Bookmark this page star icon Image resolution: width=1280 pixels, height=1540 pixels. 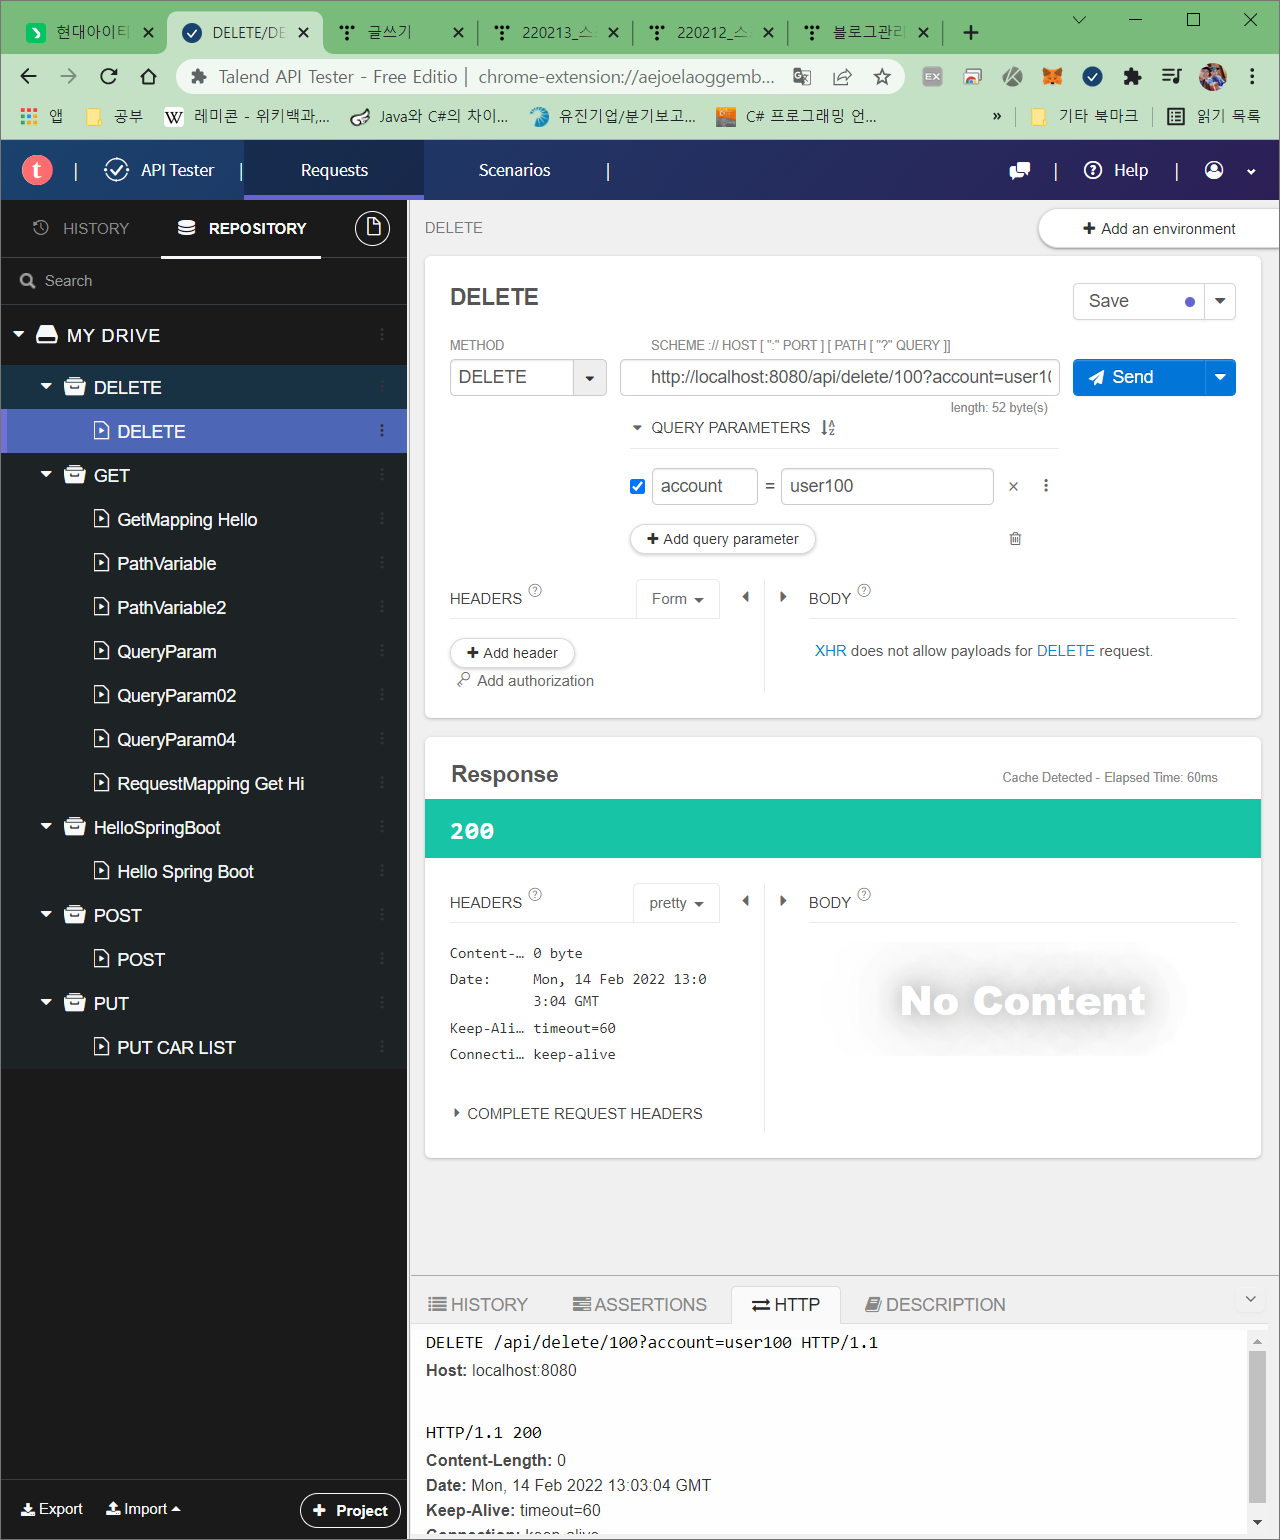(882, 76)
